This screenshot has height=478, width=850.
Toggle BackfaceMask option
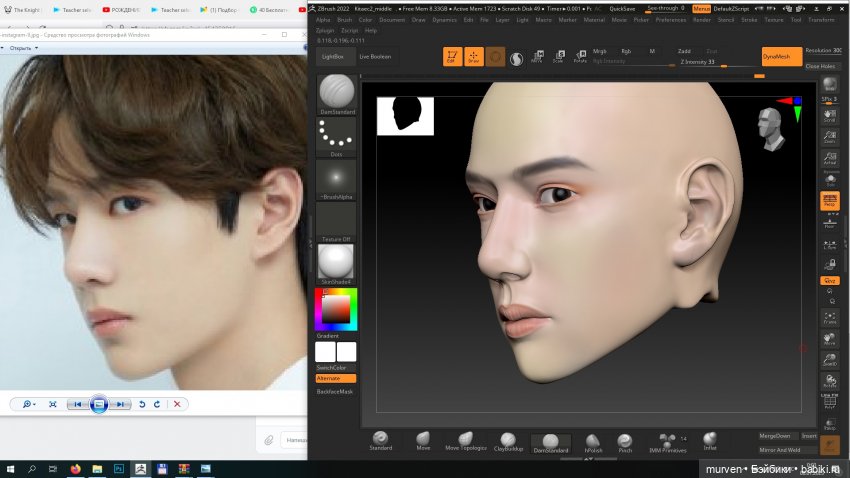pyautogui.click(x=334, y=391)
